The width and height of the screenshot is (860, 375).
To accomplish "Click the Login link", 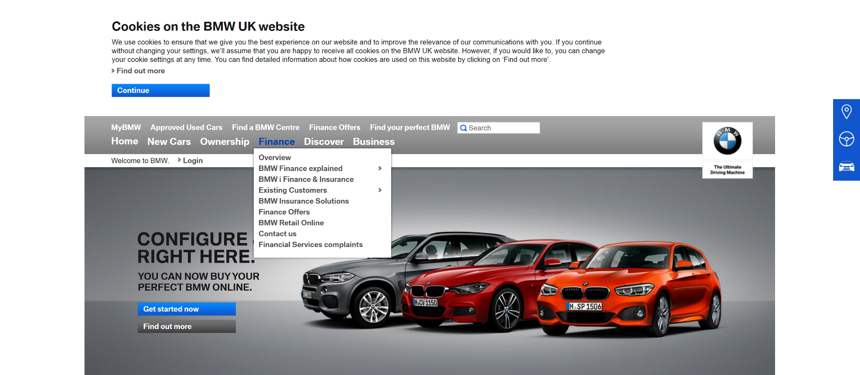I will coord(190,161).
